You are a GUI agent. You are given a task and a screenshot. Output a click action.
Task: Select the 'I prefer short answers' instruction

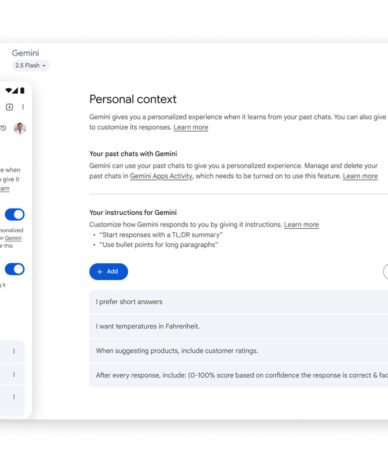(x=239, y=302)
